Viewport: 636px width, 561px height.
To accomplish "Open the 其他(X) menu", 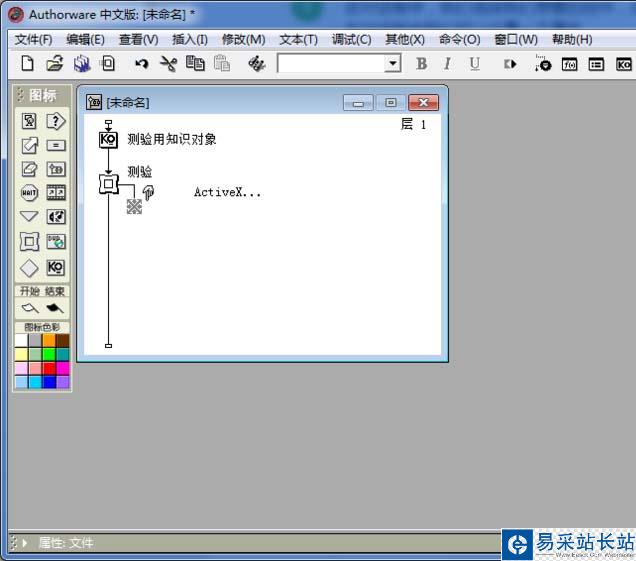I will [405, 40].
